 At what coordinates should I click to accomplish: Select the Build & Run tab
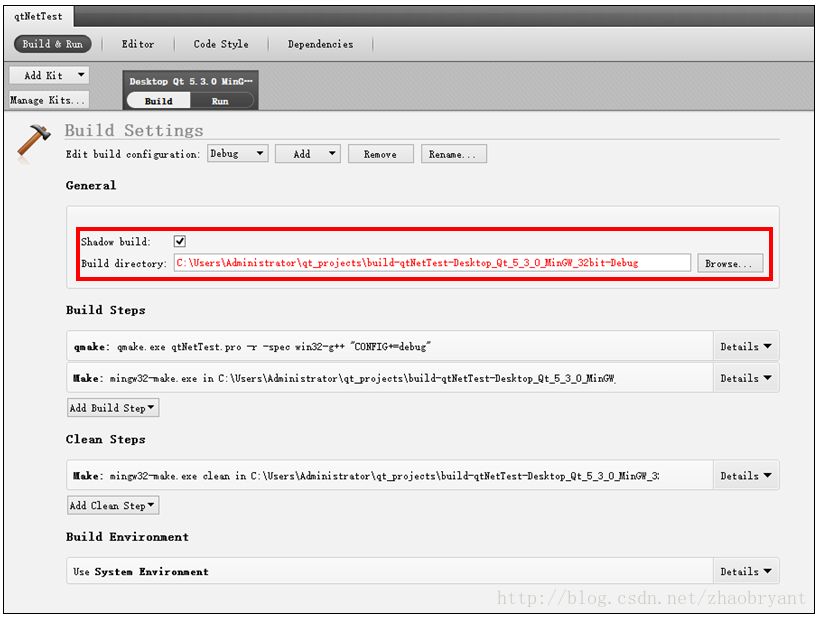(x=52, y=44)
